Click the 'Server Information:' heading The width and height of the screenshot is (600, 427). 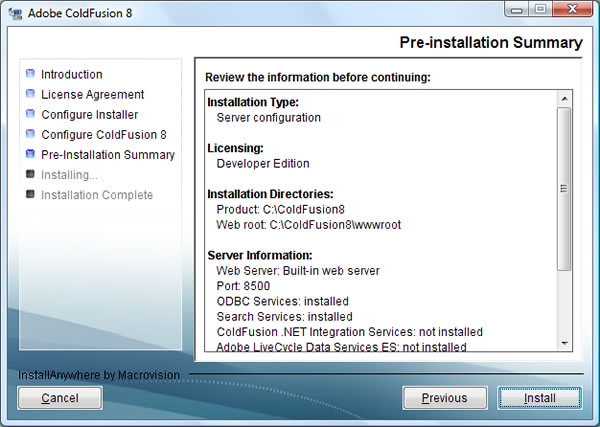[x=260, y=255]
